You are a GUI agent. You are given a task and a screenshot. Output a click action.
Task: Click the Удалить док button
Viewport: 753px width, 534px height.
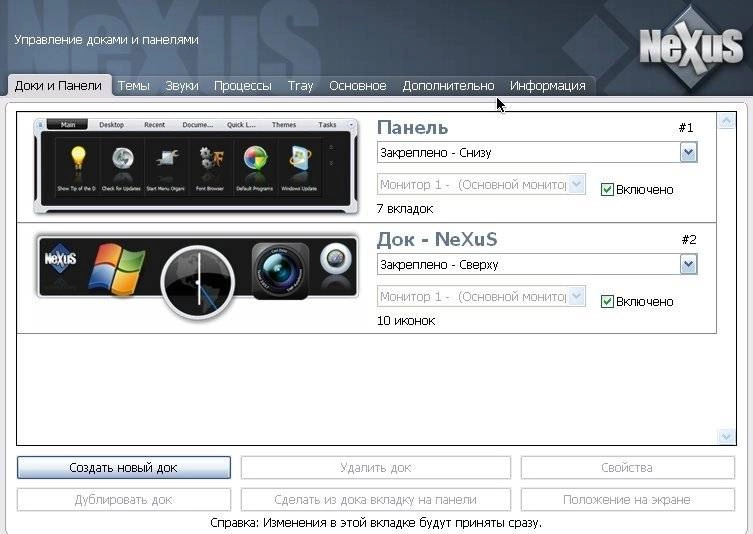[x=376, y=468]
